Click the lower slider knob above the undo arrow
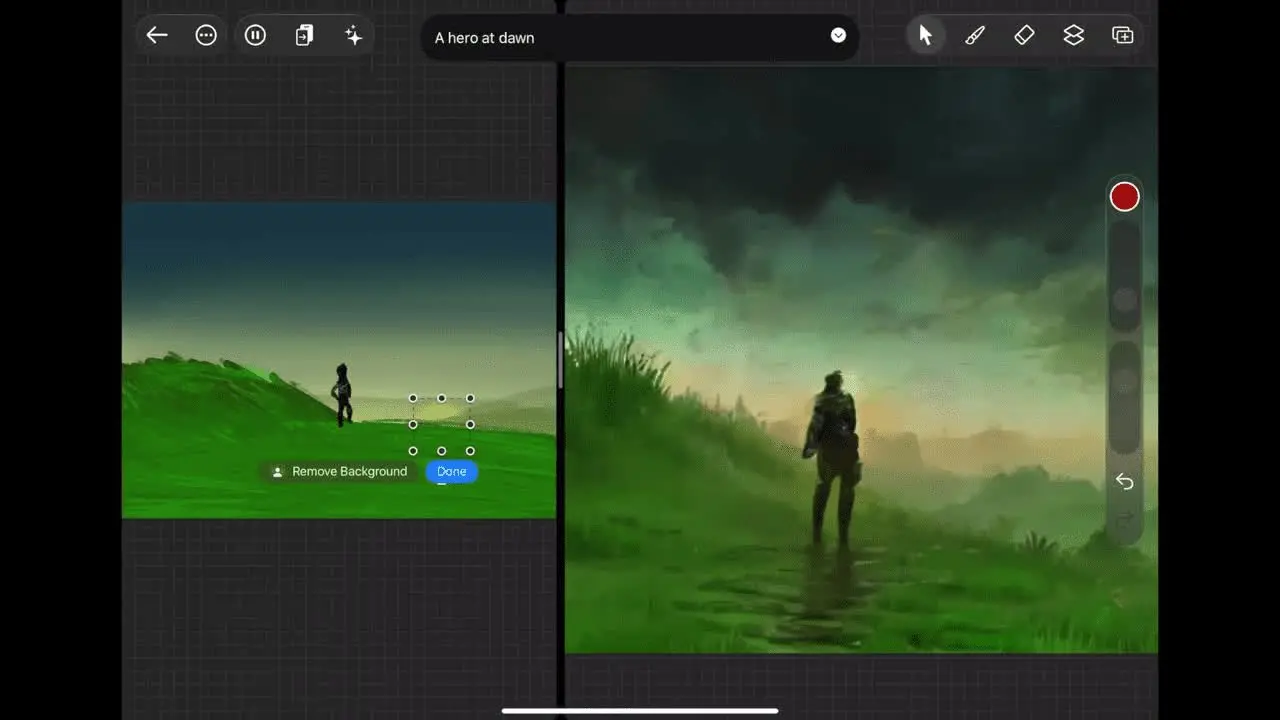This screenshot has height=720, width=1280. click(1125, 382)
